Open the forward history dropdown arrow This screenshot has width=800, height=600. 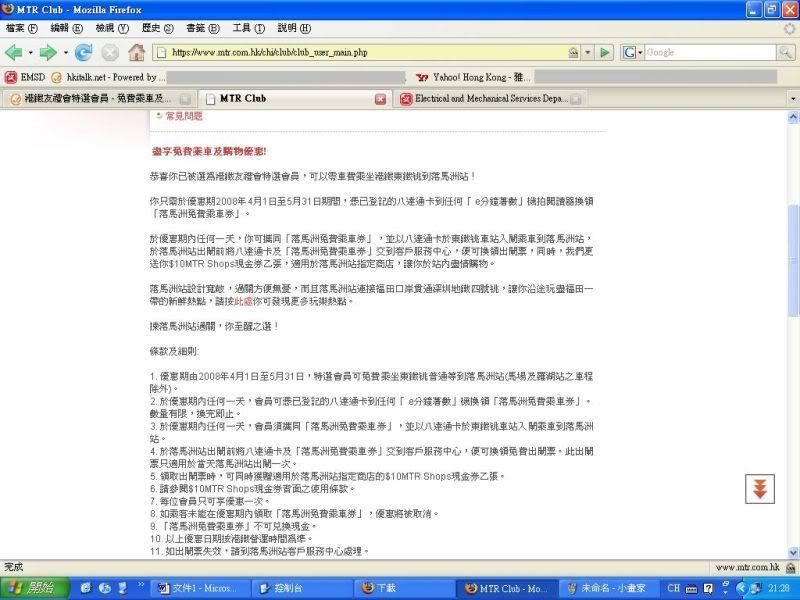pyautogui.click(x=65, y=53)
